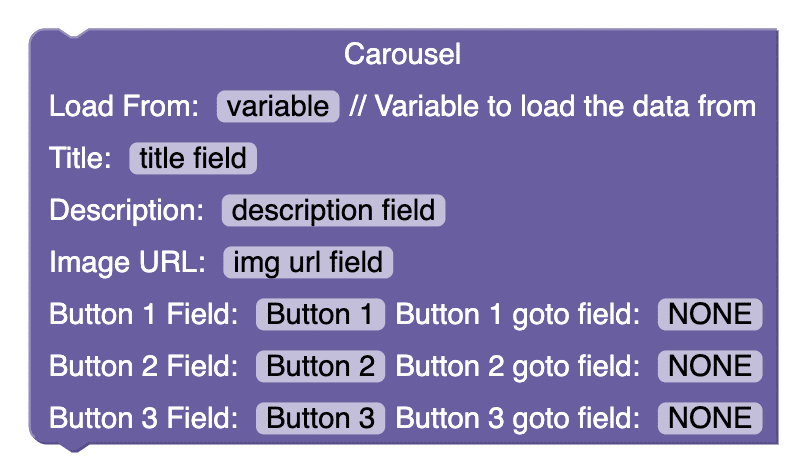Select the Button 3 Field: label

pos(144,418)
